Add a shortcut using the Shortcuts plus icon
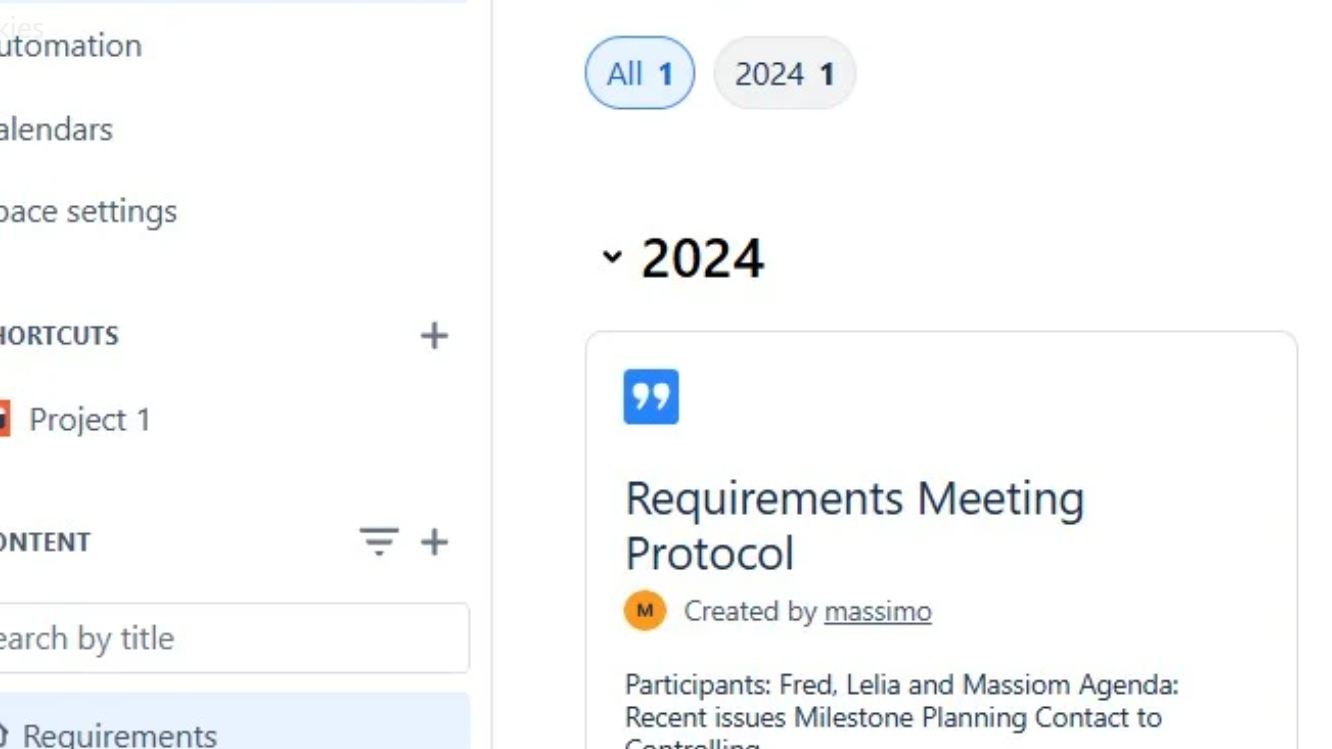The height and width of the screenshot is (749, 1332). point(434,336)
